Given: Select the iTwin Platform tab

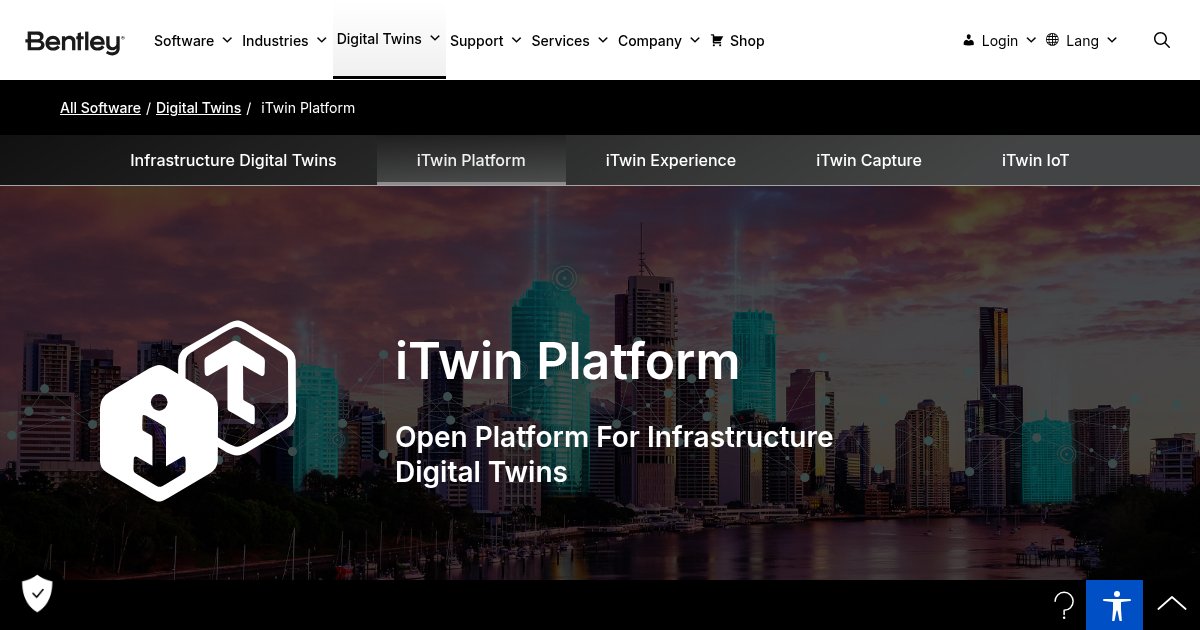Looking at the screenshot, I should tap(471, 160).
